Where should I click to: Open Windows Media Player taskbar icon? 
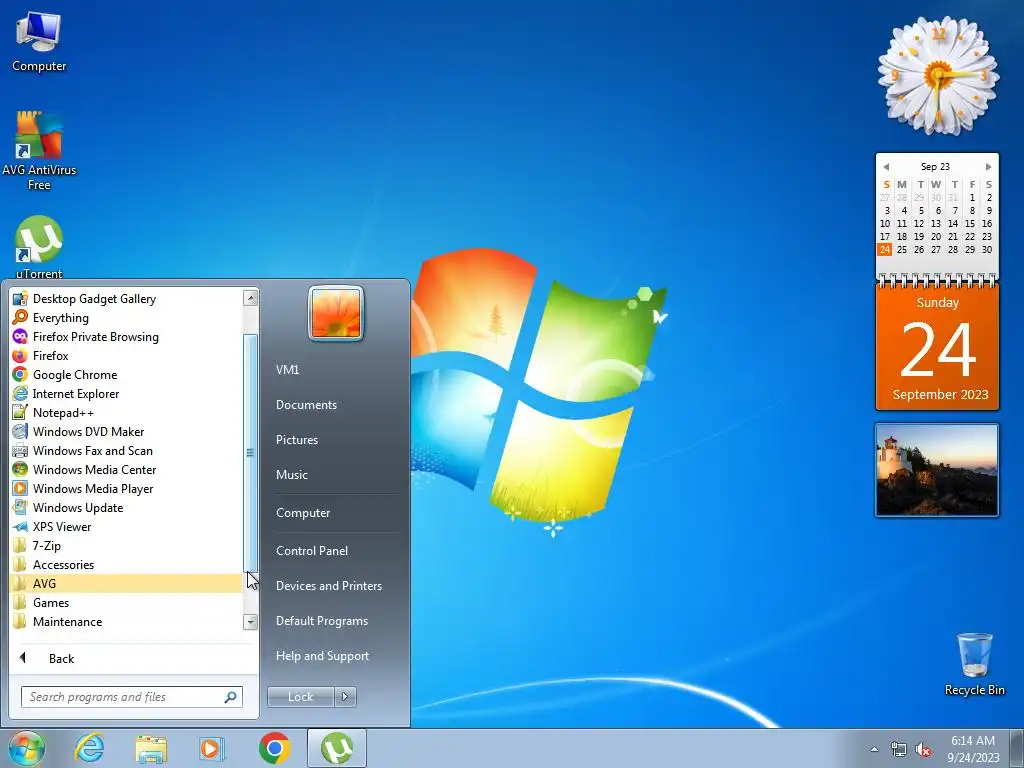click(x=211, y=748)
